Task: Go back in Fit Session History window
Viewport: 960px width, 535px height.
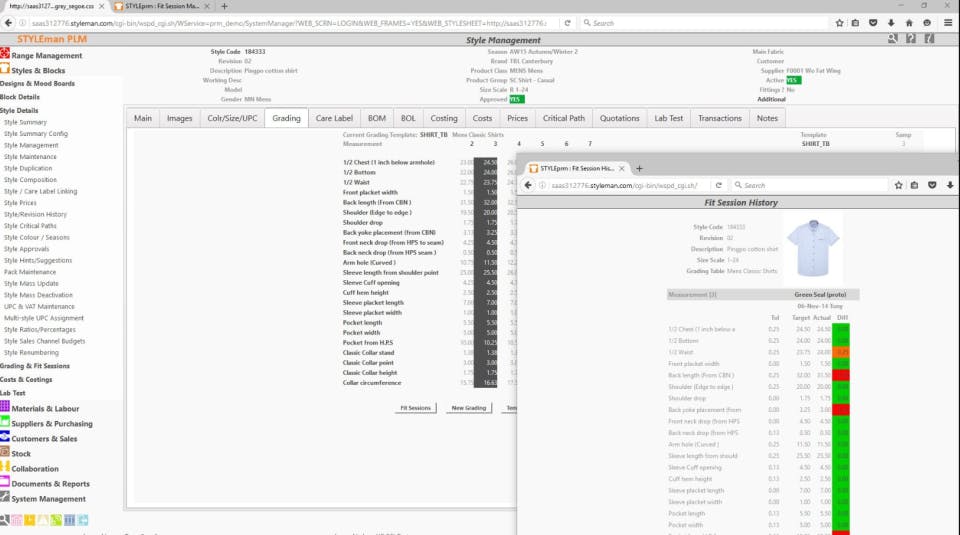Action: [x=528, y=185]
